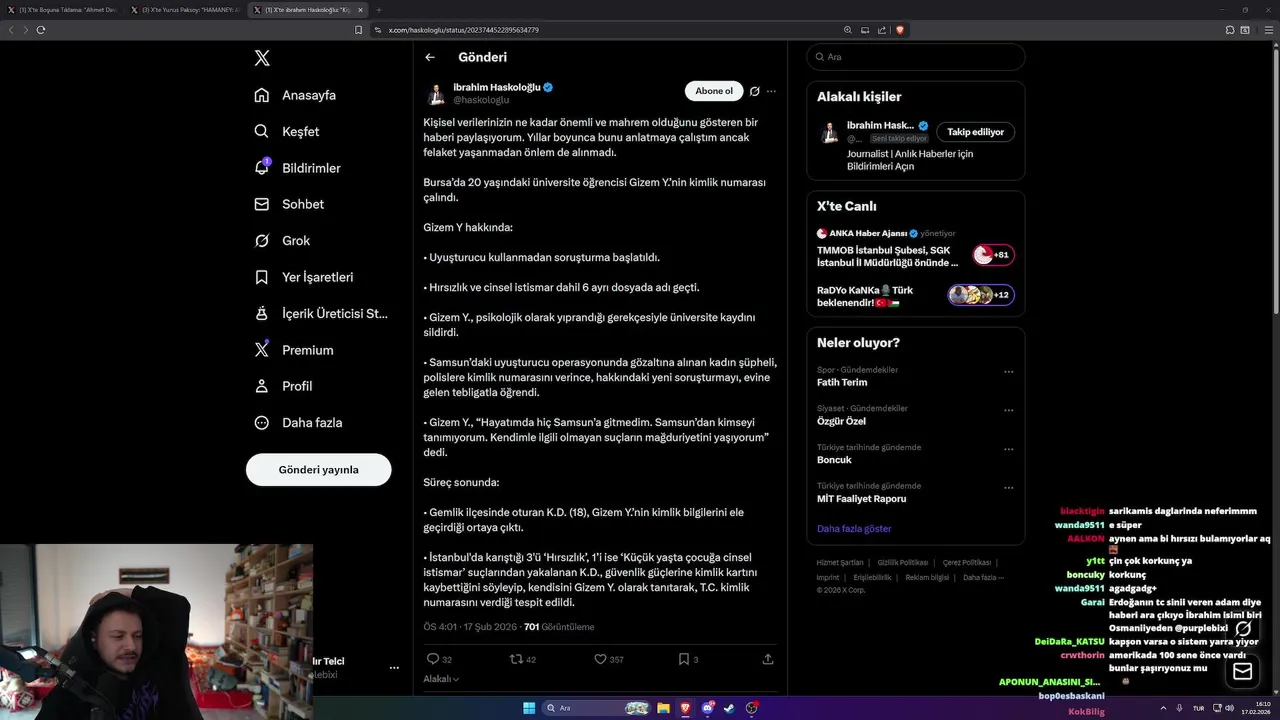
Task: Click the x.com address bar URL
Action: click(464, 30)
